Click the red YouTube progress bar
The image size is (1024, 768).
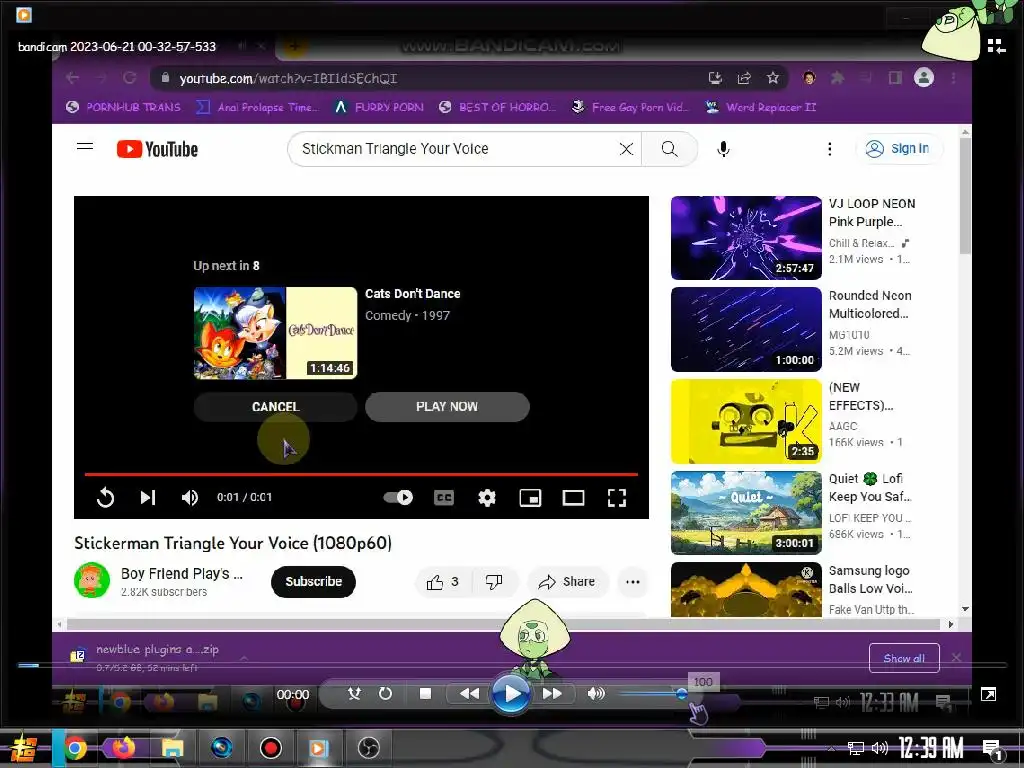(x=361, y=474)
